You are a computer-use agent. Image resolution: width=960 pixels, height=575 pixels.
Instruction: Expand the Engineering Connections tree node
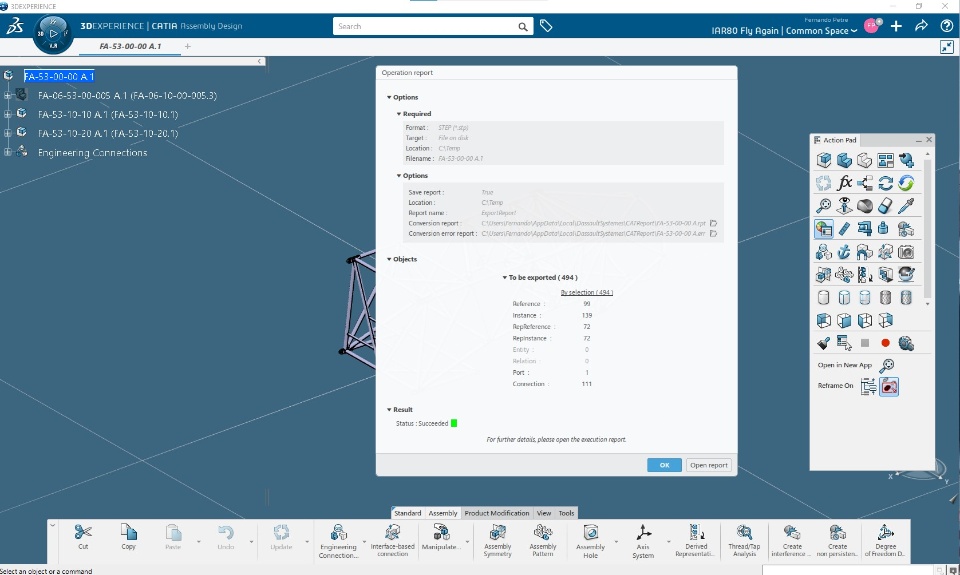[x=7, y=152]
